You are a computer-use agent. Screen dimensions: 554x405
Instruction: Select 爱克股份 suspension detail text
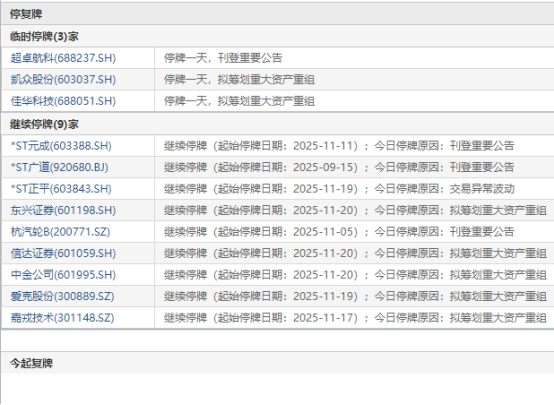click(355, 296)
